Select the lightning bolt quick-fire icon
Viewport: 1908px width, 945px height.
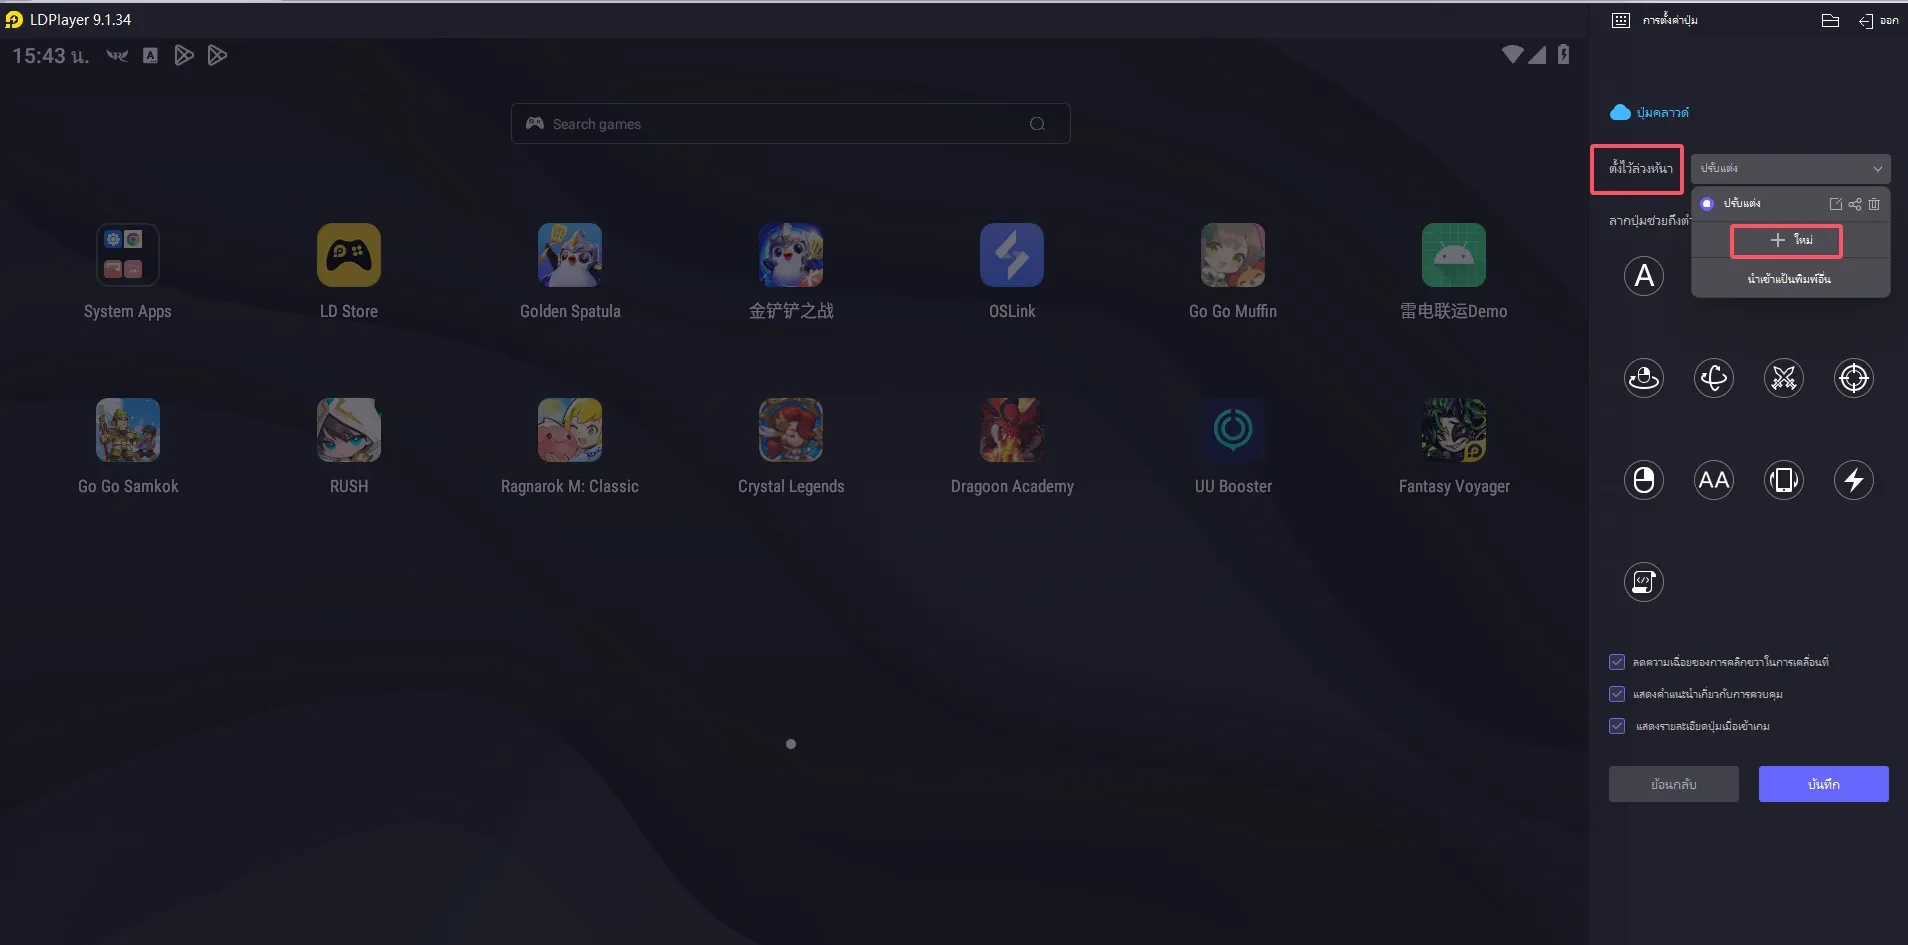point(1854,480)
